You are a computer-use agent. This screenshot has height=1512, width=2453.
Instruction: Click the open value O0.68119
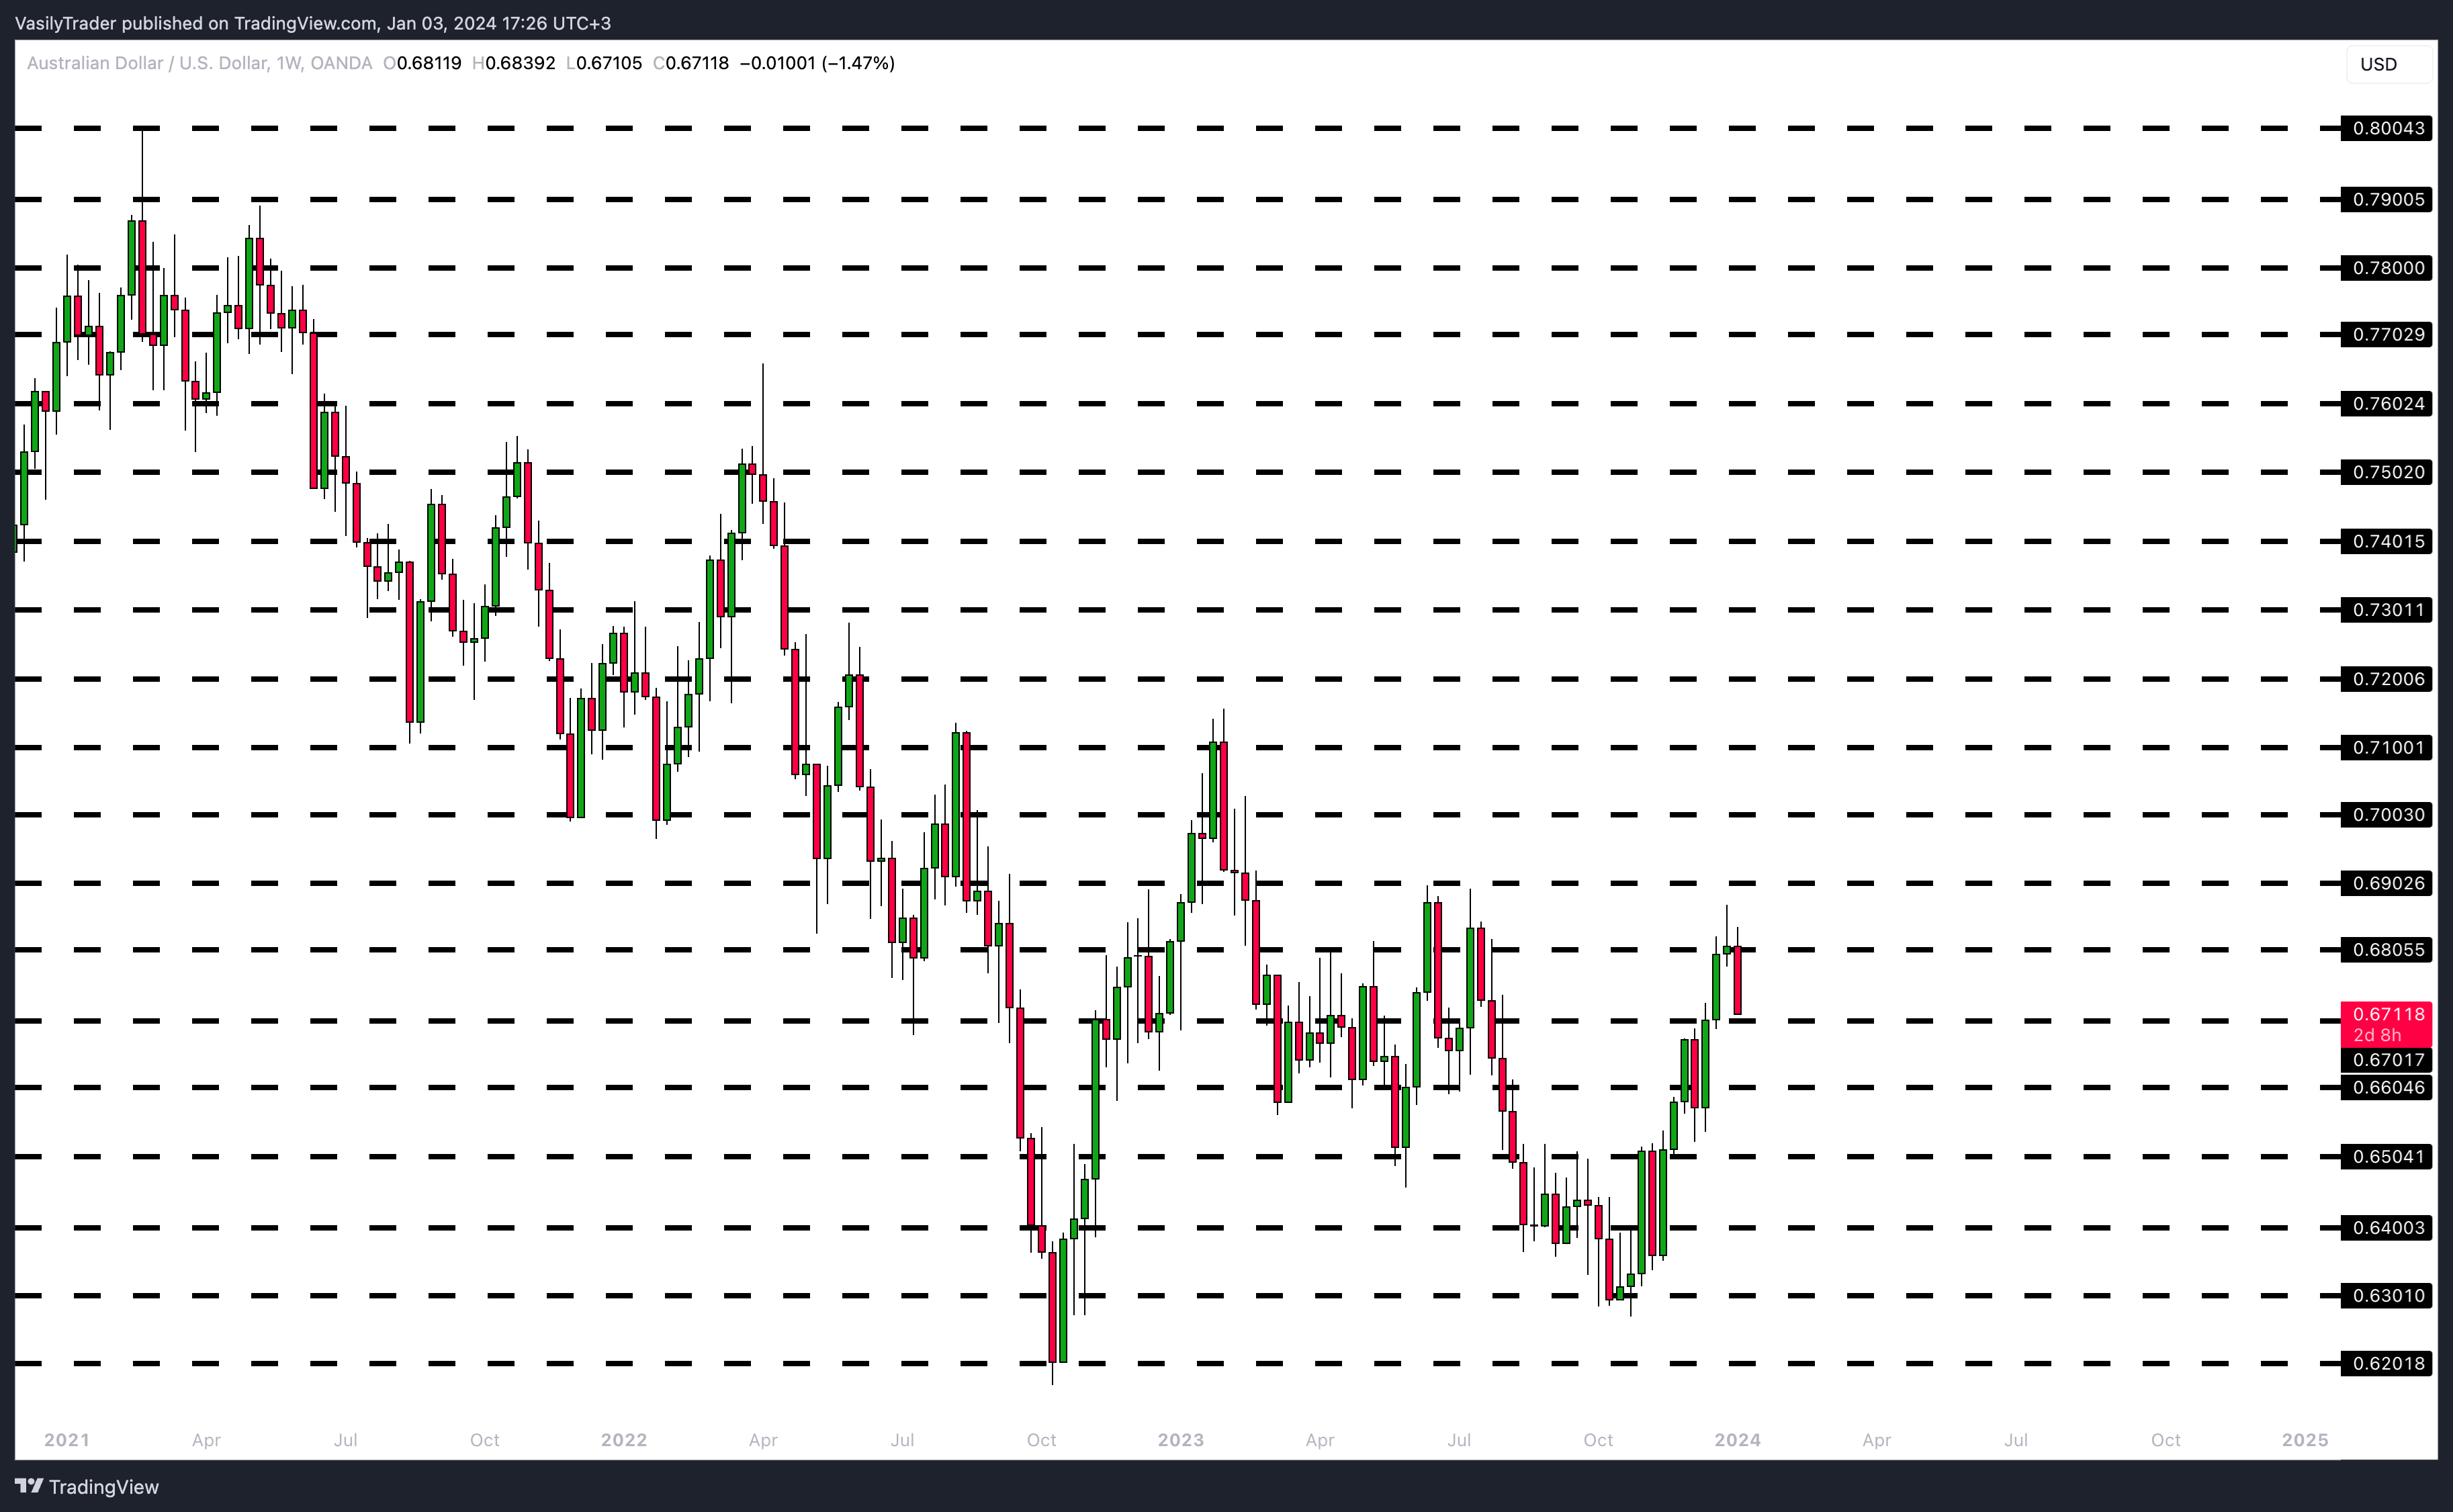(423, 63)
